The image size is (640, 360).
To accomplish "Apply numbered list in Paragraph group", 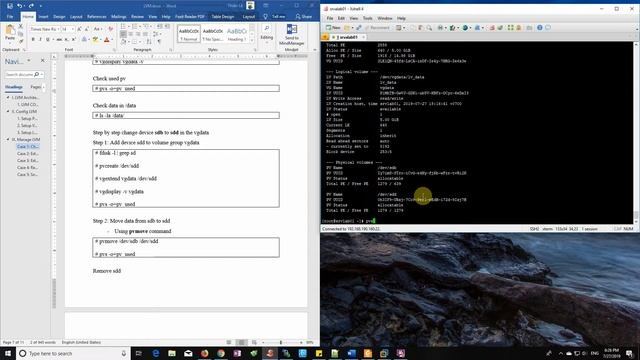I will (x=136, y=27).
